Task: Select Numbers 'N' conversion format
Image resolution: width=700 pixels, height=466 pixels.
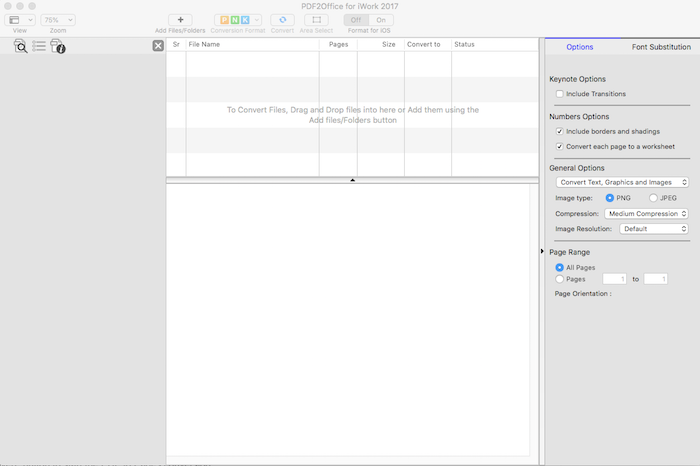Action: 235,20
